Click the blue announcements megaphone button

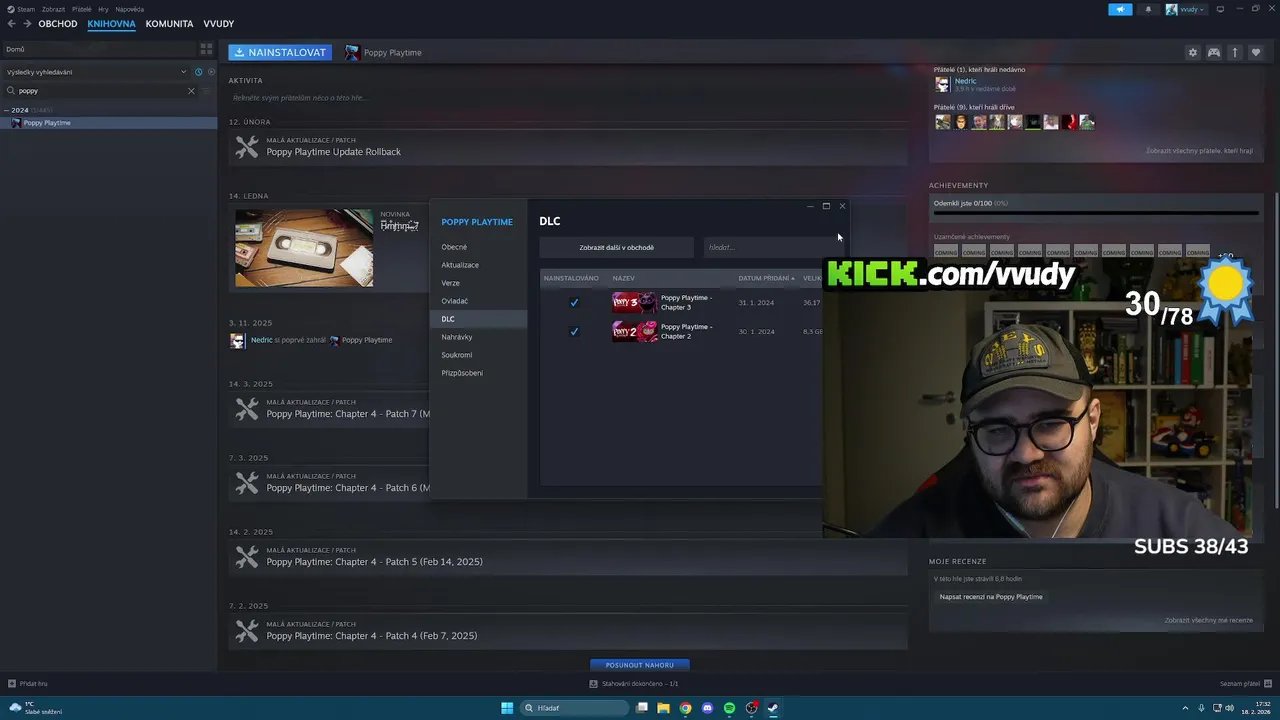(1120, 9)
